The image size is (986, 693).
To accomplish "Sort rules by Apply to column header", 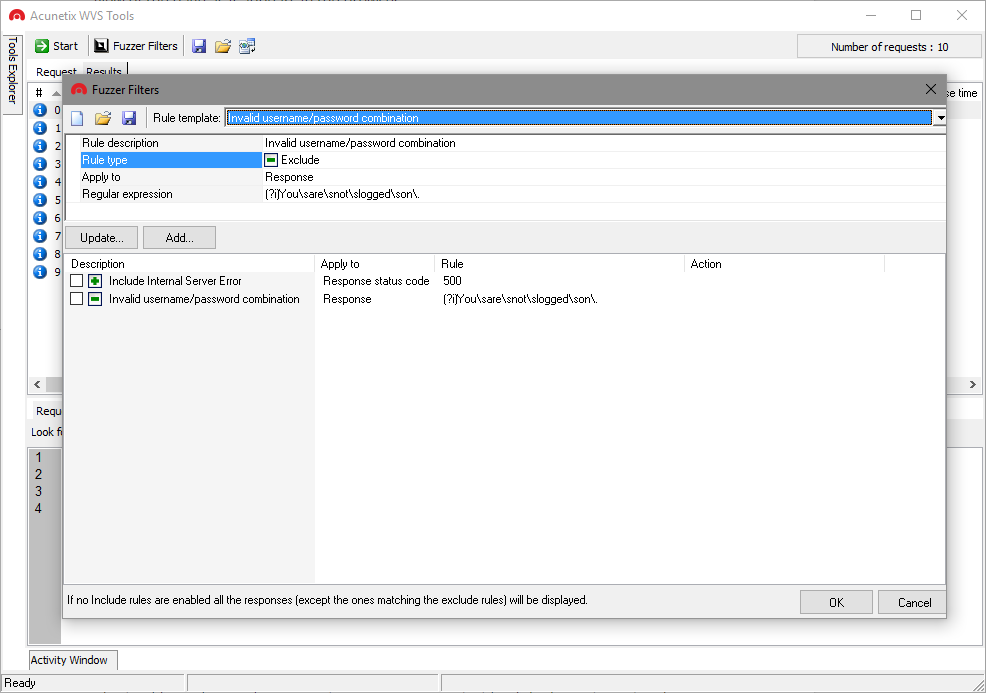I will tap(374, 264).
